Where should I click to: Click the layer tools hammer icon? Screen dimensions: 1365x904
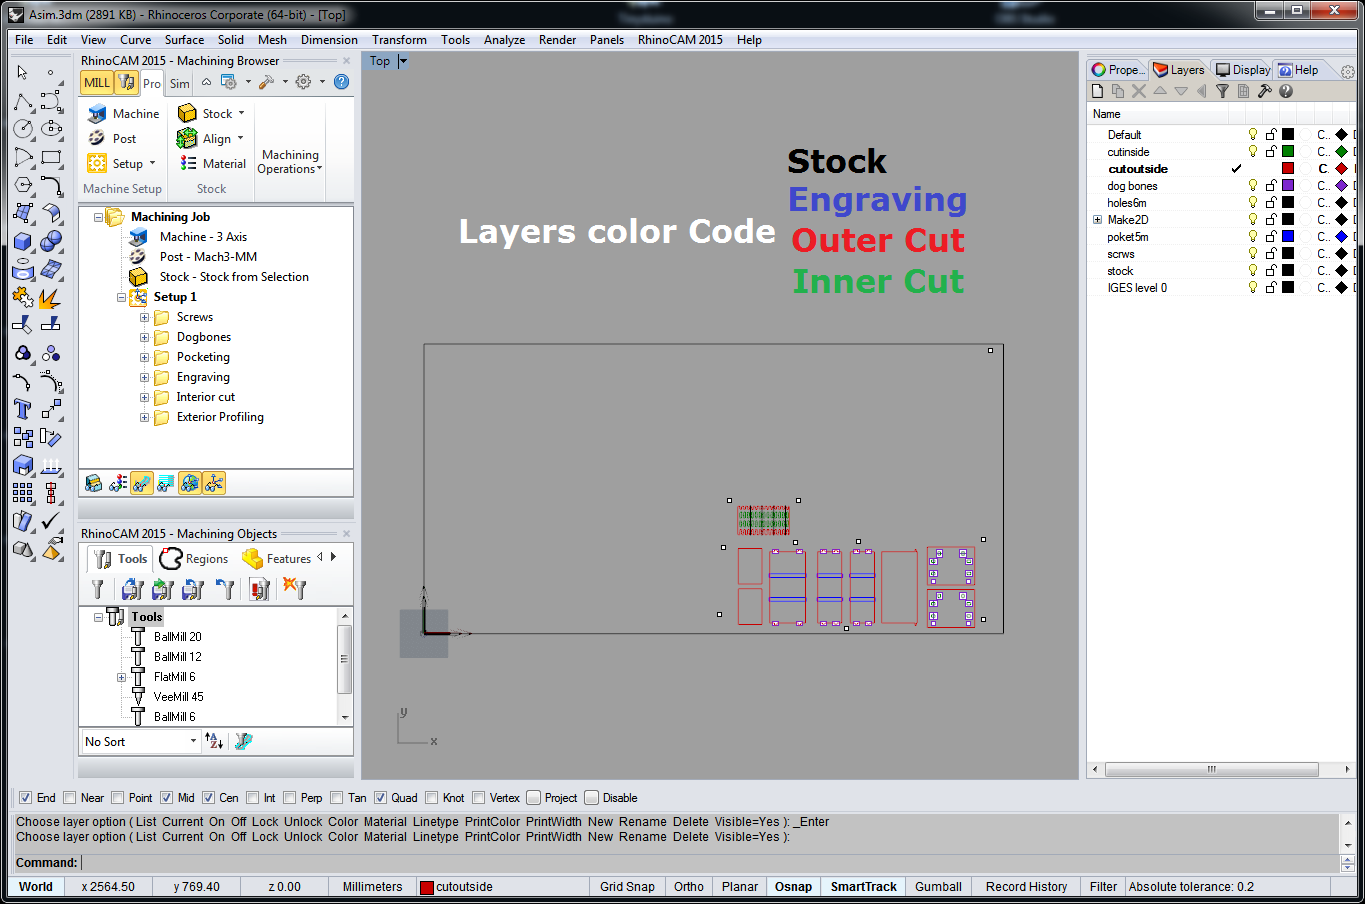1265,91
